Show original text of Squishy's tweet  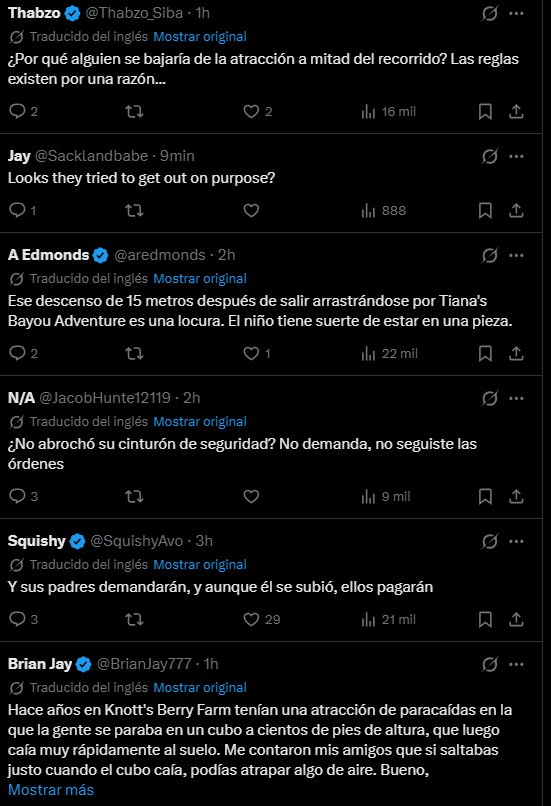pos(200,564)
